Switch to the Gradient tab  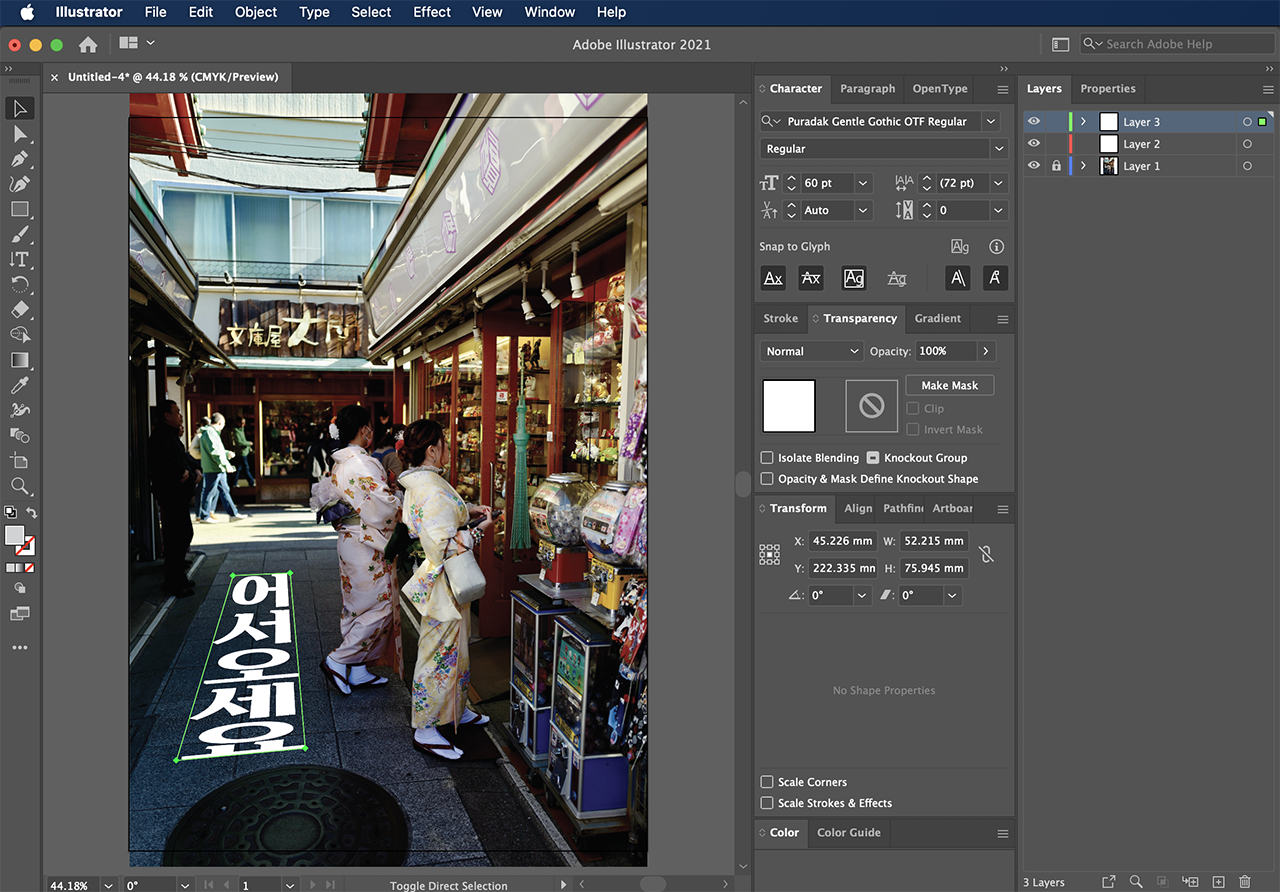point(937,318)
